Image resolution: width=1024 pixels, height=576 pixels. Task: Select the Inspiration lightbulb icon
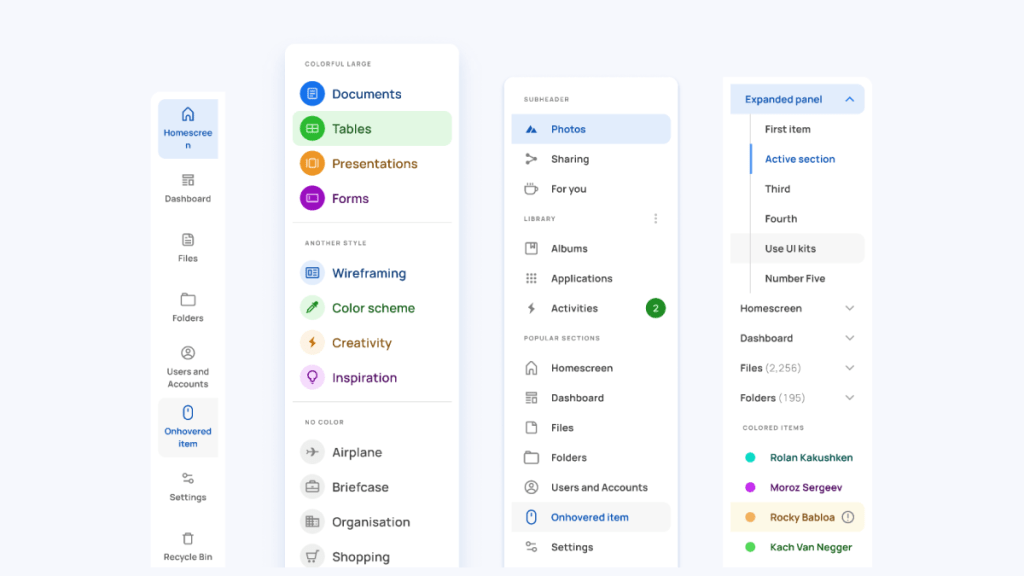tap(312, 378)
